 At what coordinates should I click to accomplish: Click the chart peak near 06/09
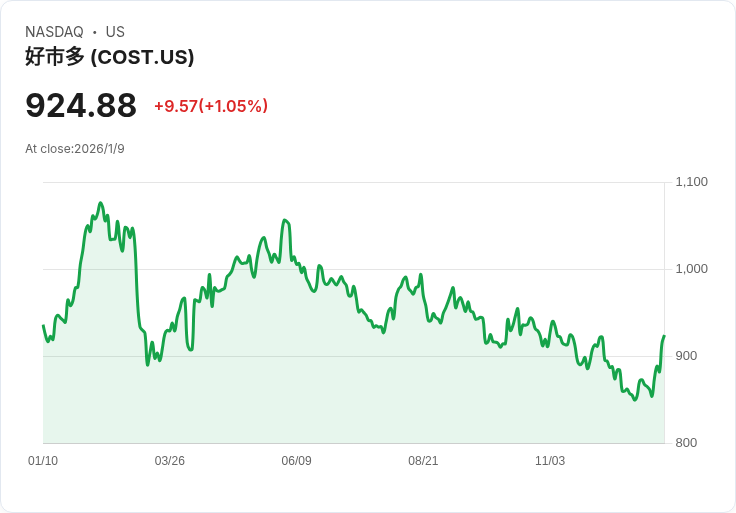[x=284, y=220]
